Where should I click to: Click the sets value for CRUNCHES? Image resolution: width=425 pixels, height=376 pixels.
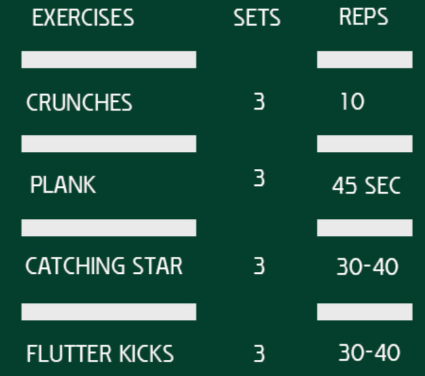(259, 102)
